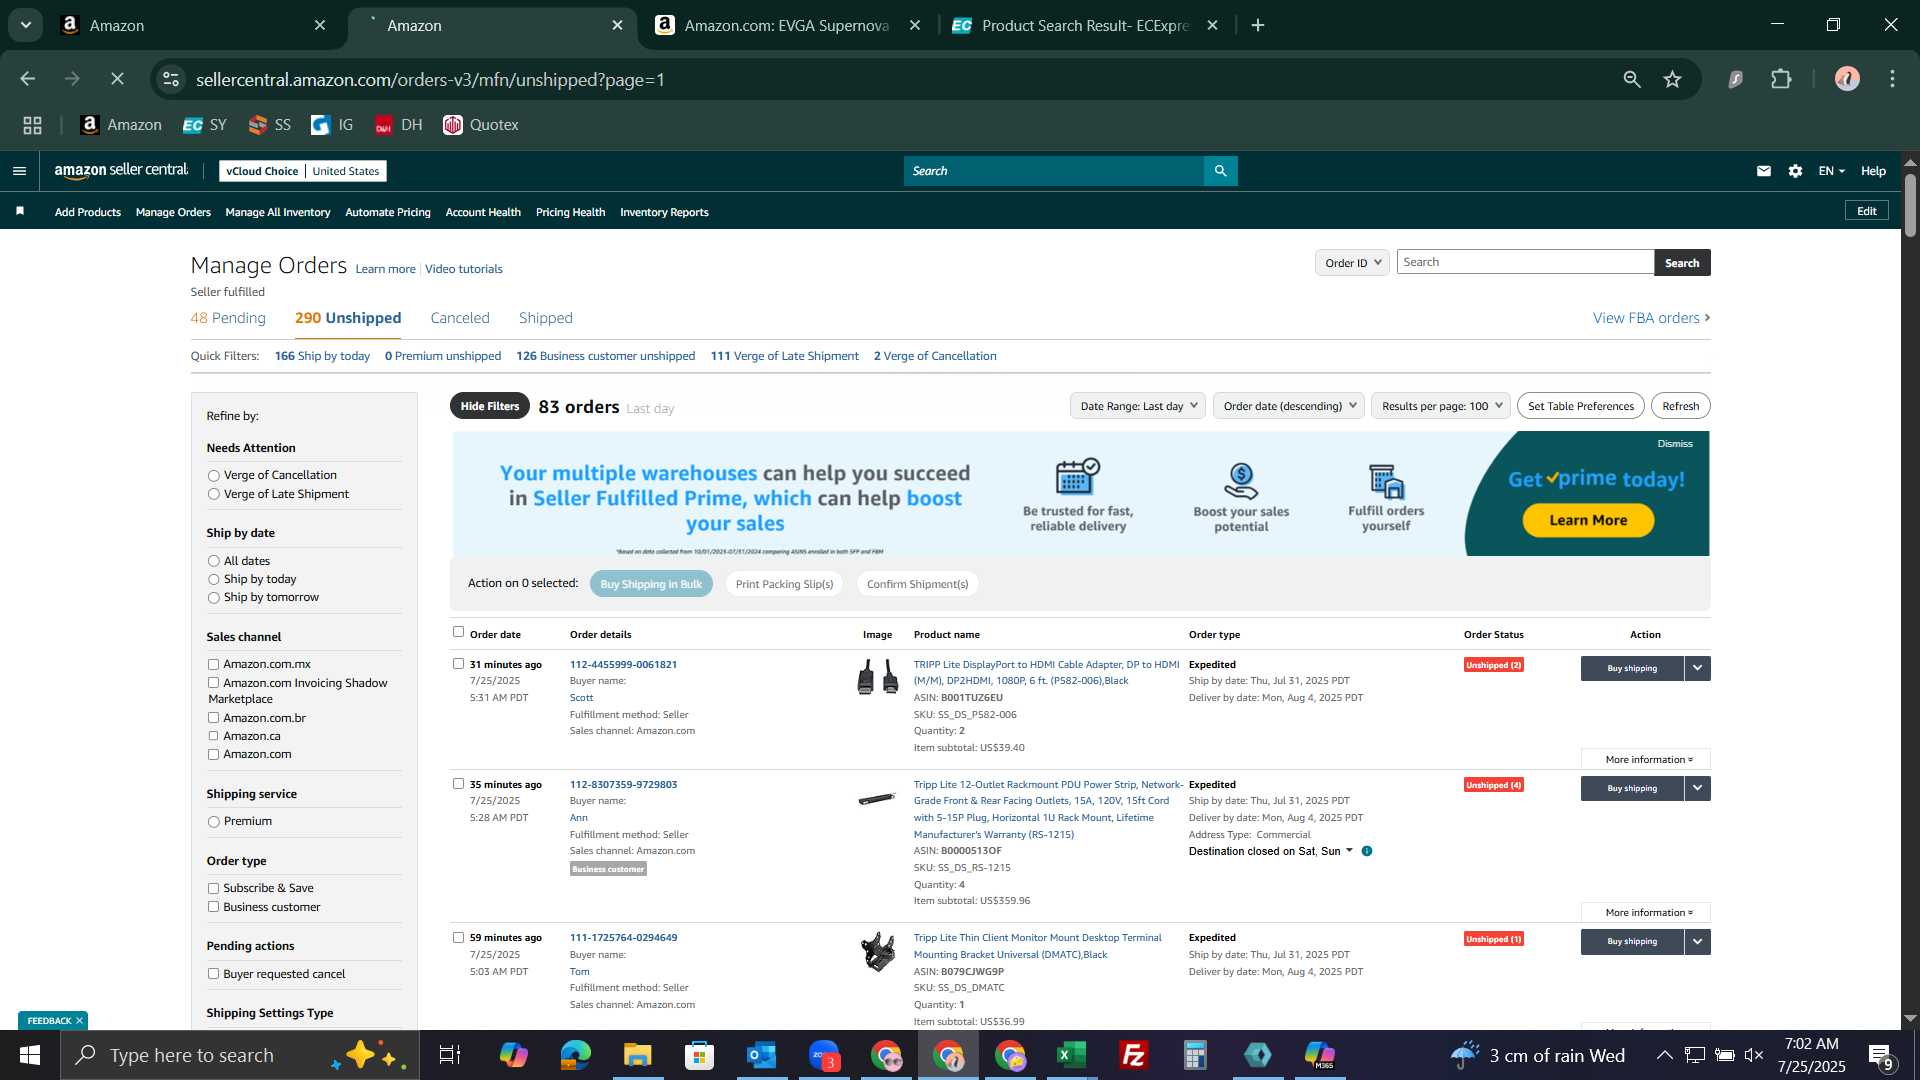Select Ship by today radio option
Screen dimensions: 1920x1080
click(x=213, y=580)
